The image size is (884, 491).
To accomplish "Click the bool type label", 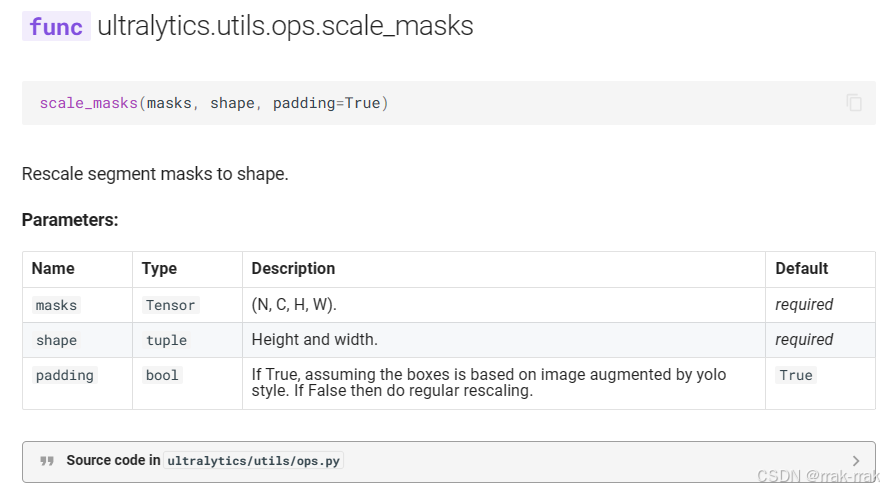I will [162, 375].
